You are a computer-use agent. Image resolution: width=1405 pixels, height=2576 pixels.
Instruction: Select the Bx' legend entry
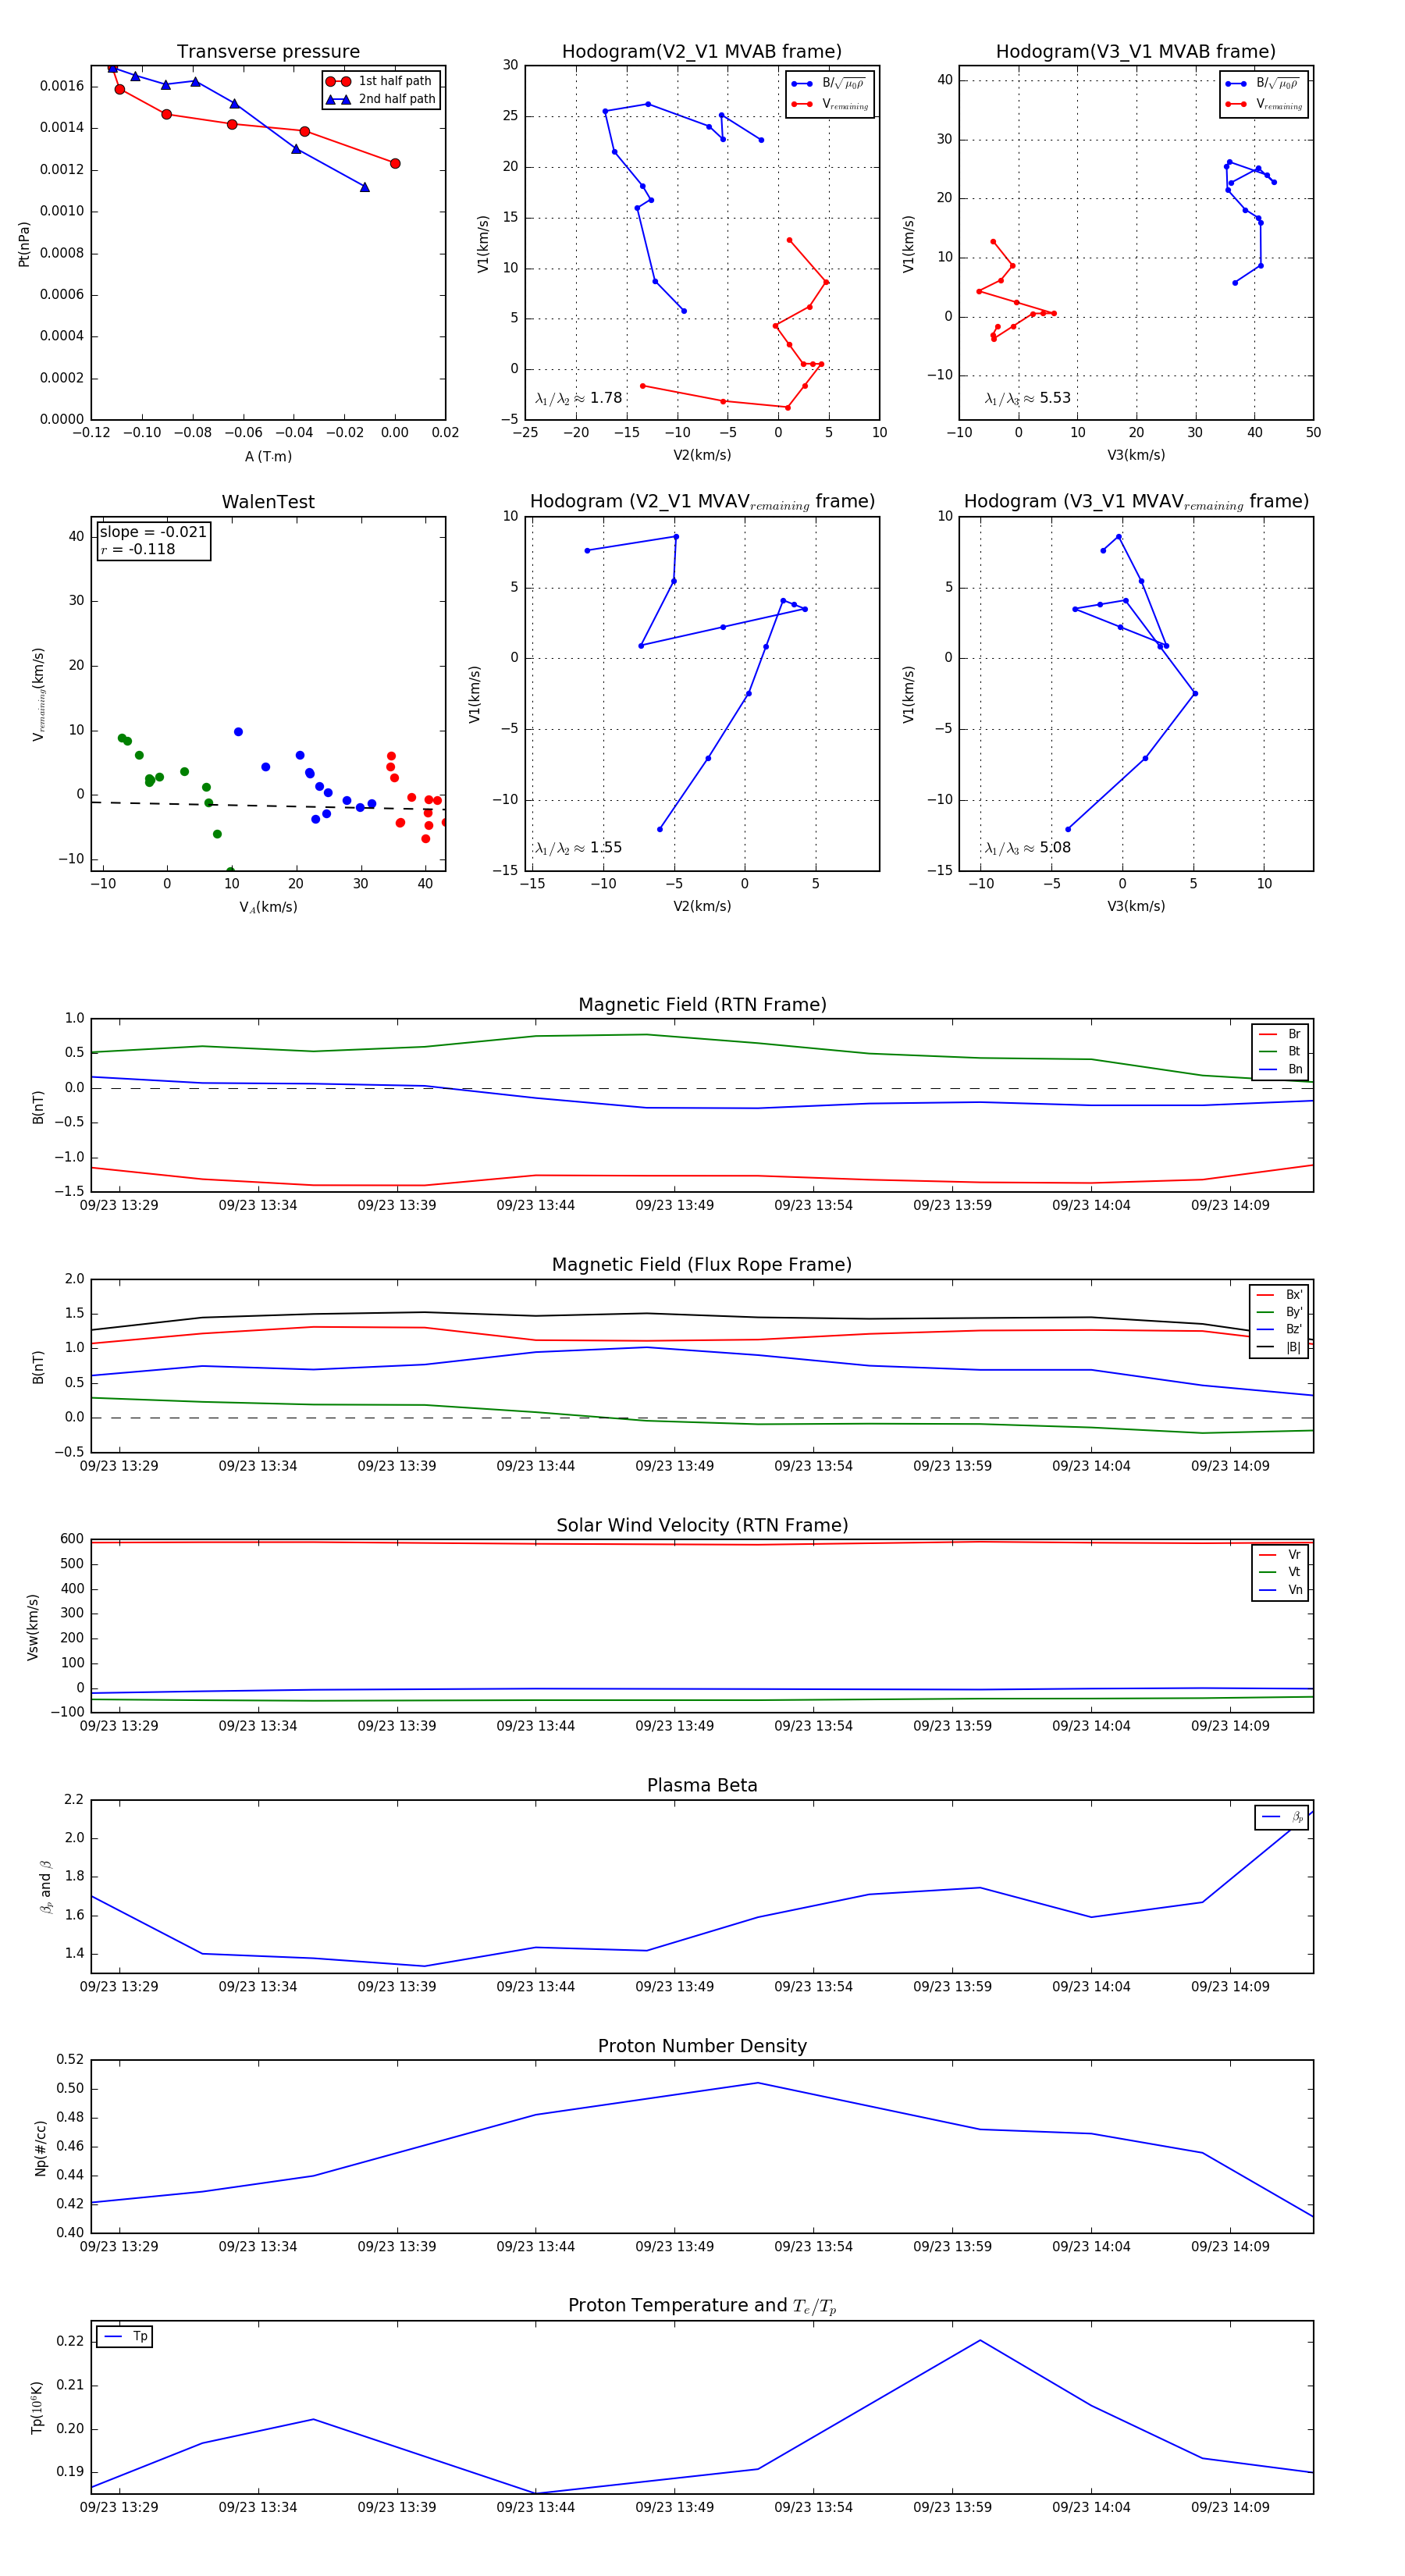[1280, 1294]
